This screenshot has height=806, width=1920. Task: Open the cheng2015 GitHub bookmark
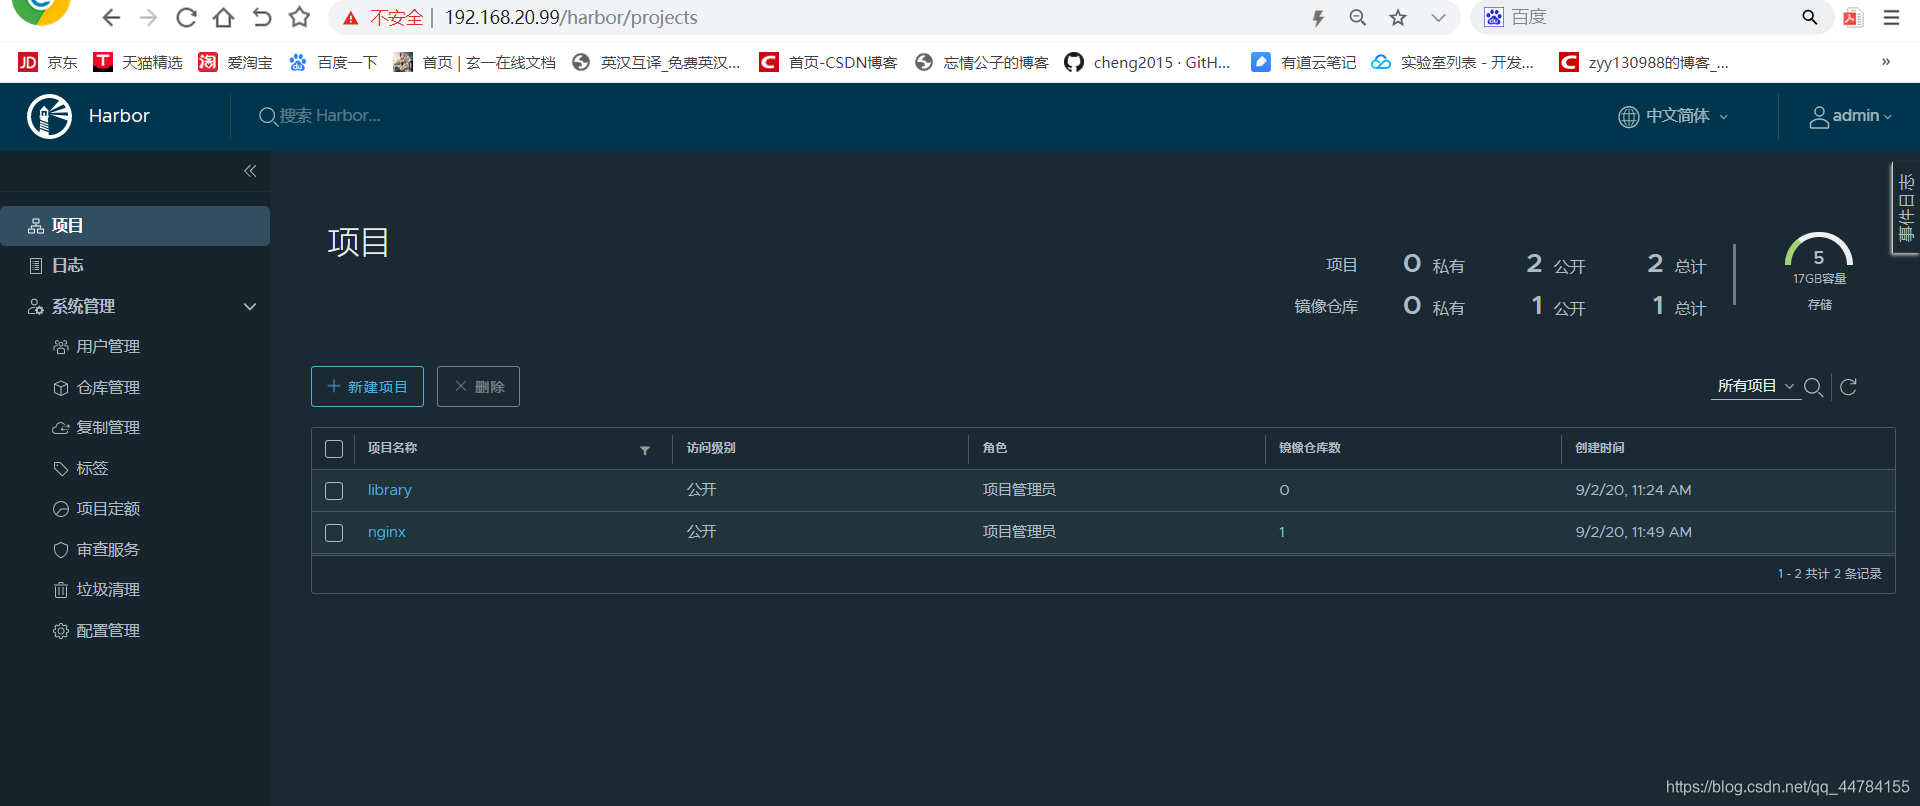click(x=1147, y=62)
